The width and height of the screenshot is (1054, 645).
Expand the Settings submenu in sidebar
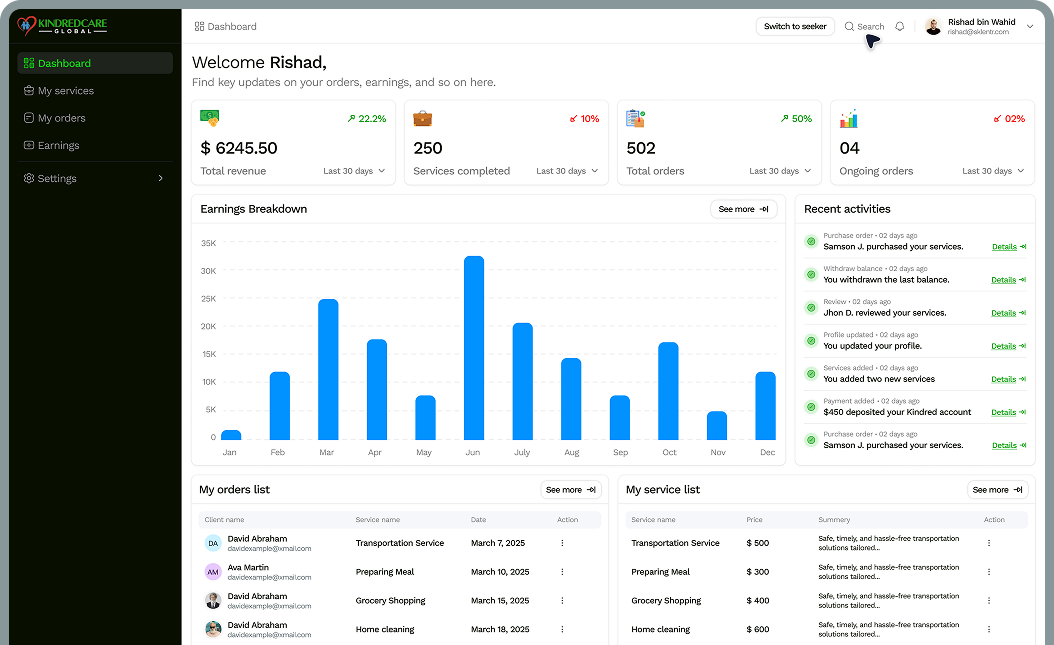pos(160,178)
